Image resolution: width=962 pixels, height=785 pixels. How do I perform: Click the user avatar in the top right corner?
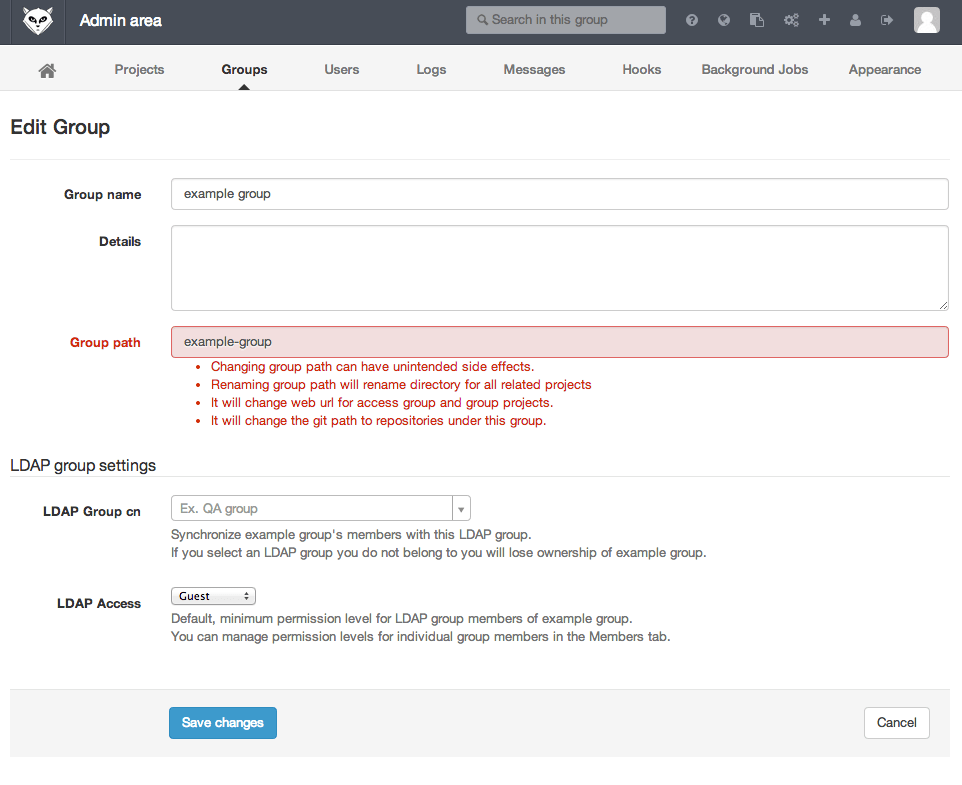pyautogui.click(x=926, y=19)
